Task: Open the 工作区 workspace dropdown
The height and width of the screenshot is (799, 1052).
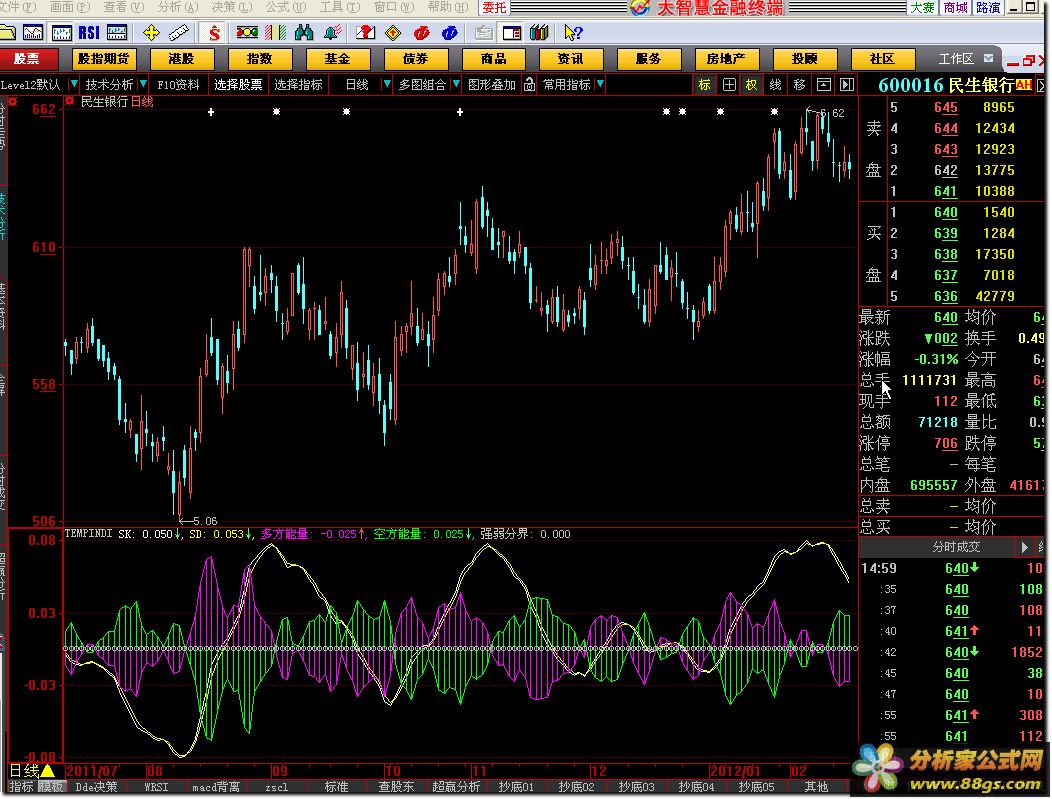Action: point(988,58)
